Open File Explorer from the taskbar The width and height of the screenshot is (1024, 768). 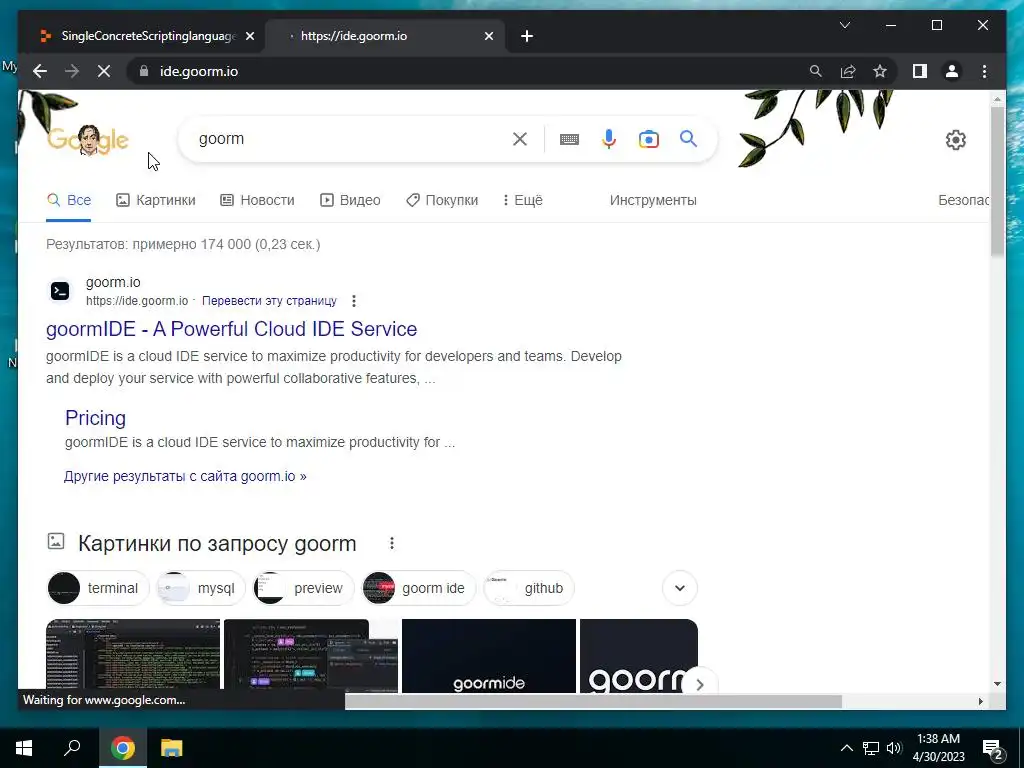point(172,748)
